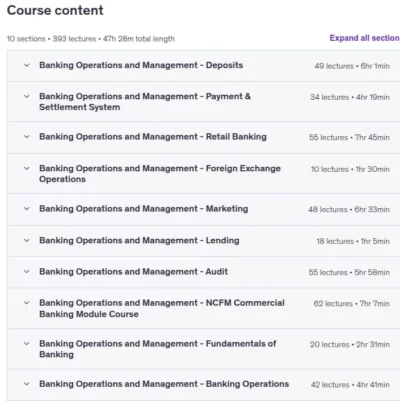
Task: Expand the Lending section chevron
Action: point(27,240)
